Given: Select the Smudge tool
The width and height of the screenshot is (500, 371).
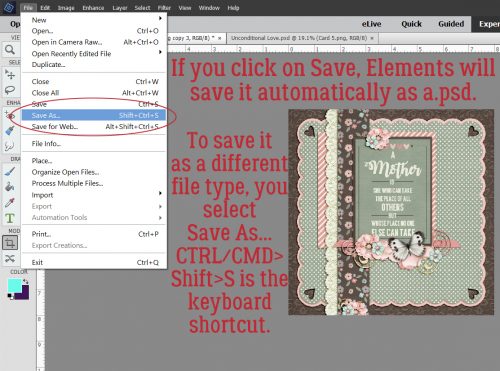Looking at the screenshot, I should coord(10,146).
